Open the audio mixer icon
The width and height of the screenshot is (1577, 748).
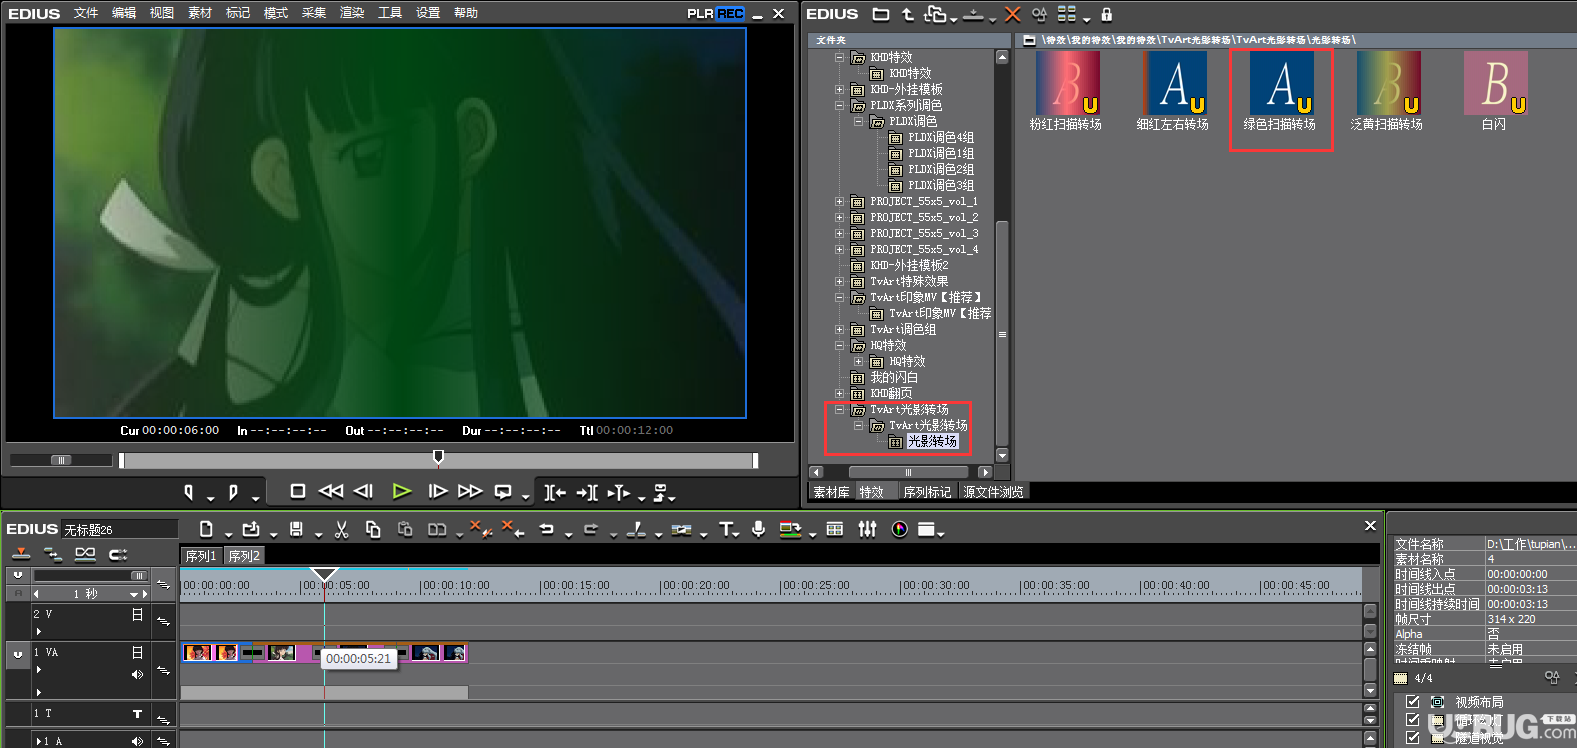click(x=867, y=529)
